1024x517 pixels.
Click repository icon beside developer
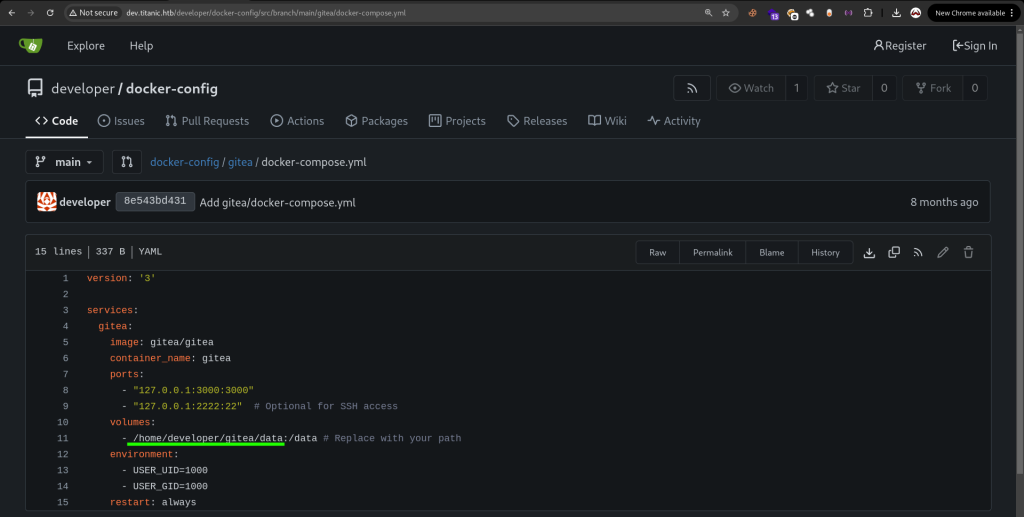35,88
